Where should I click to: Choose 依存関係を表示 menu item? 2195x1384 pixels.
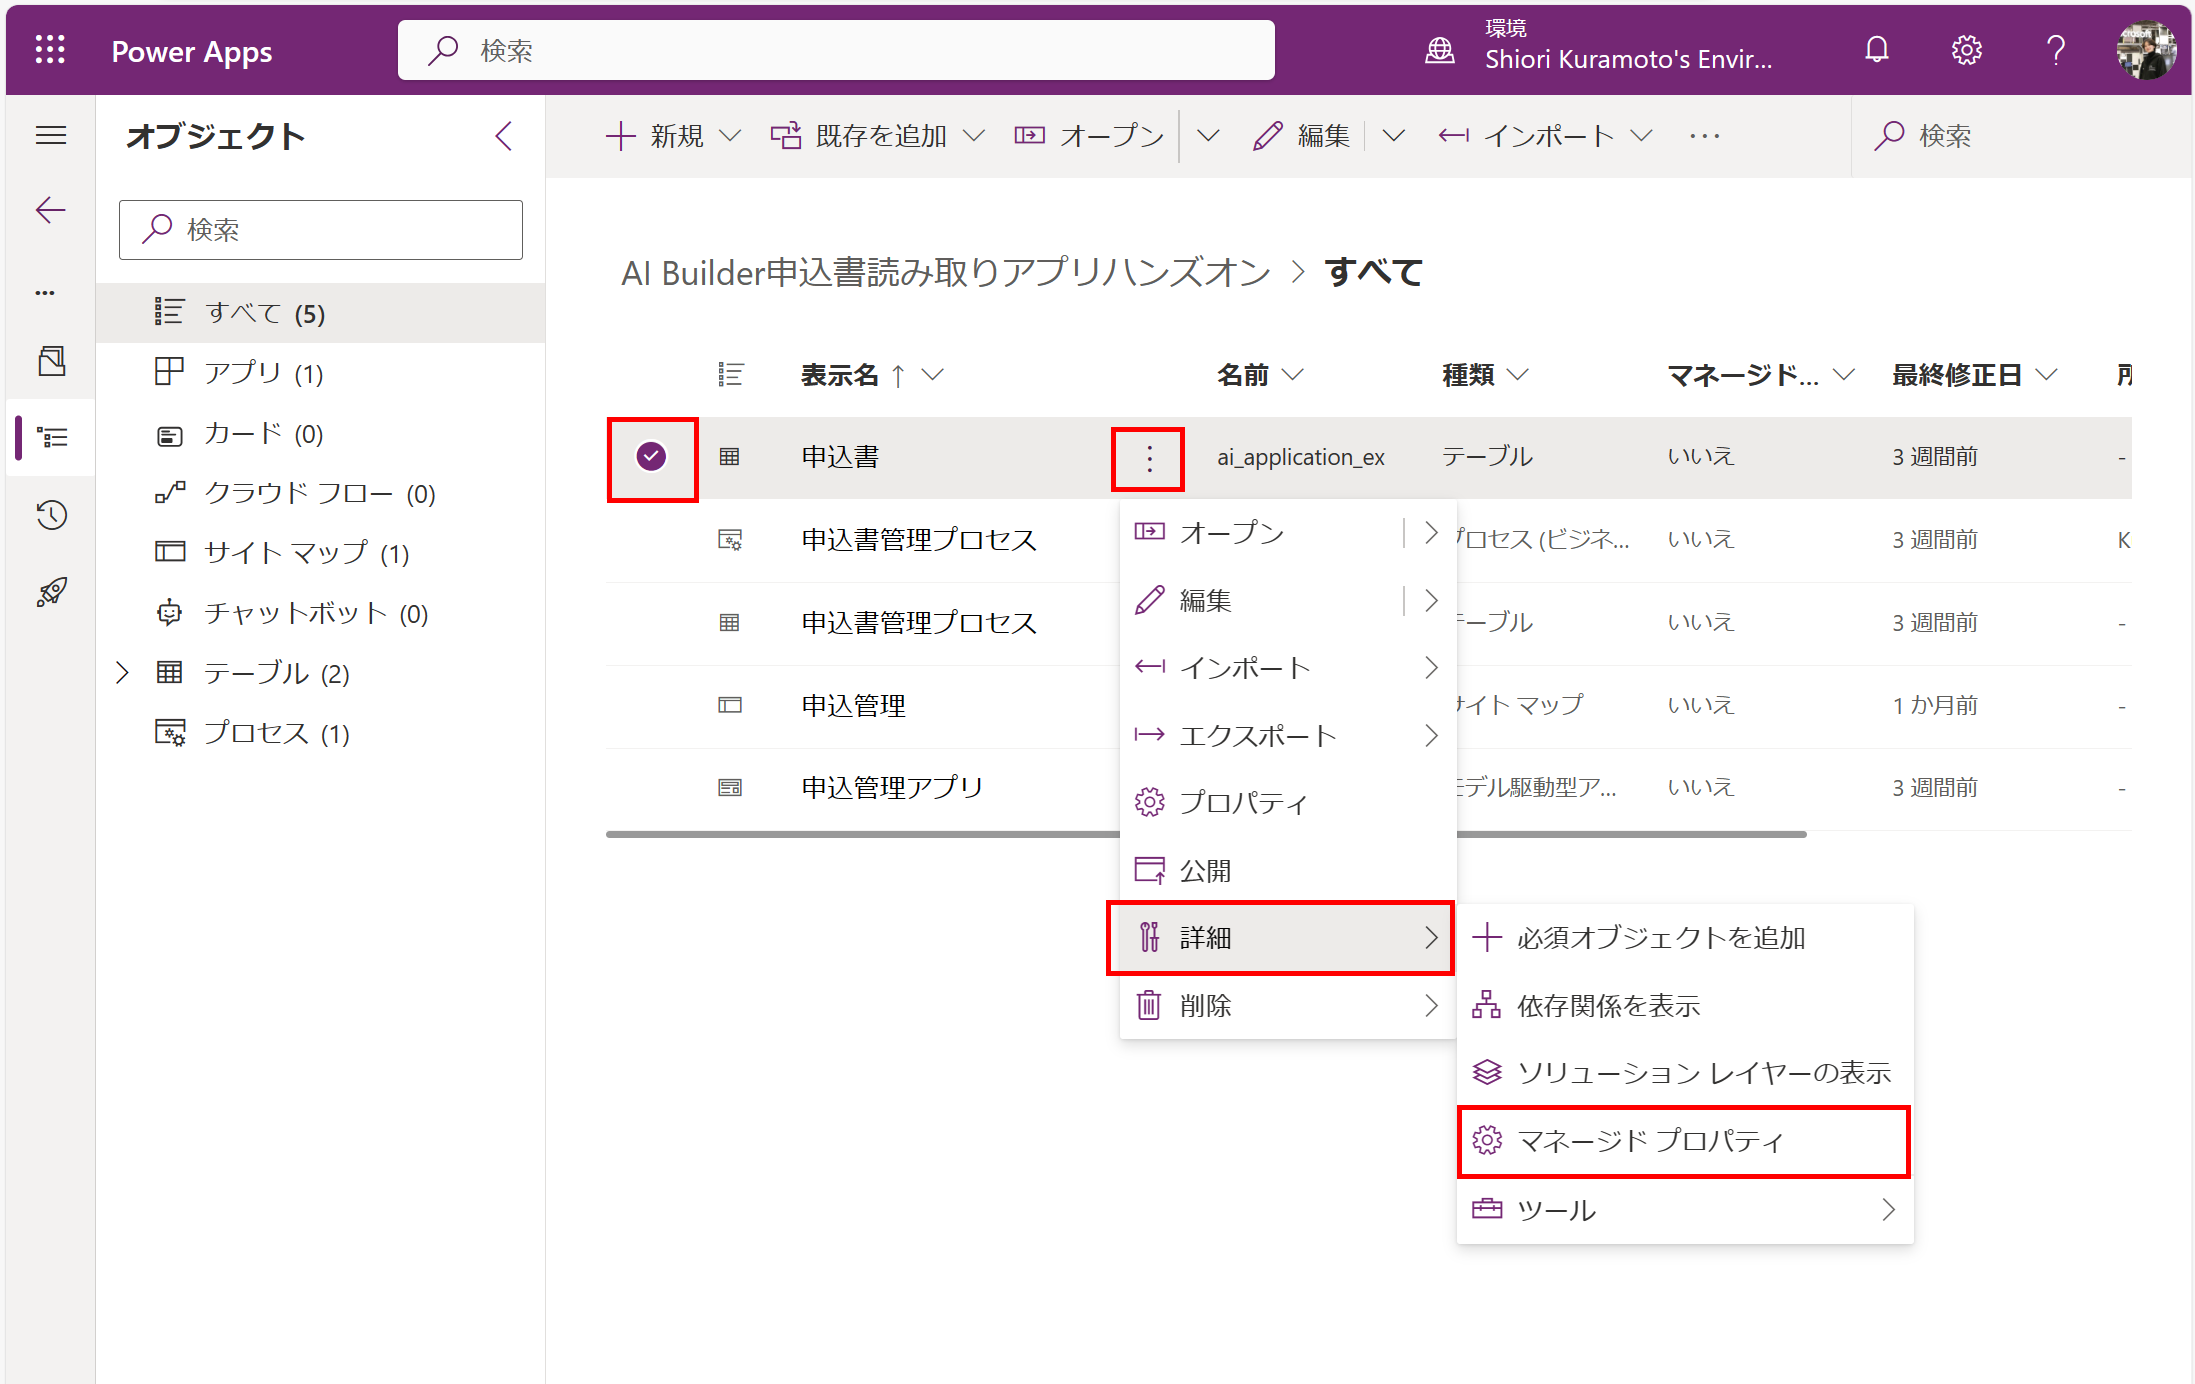[x=1607, y=1006]
